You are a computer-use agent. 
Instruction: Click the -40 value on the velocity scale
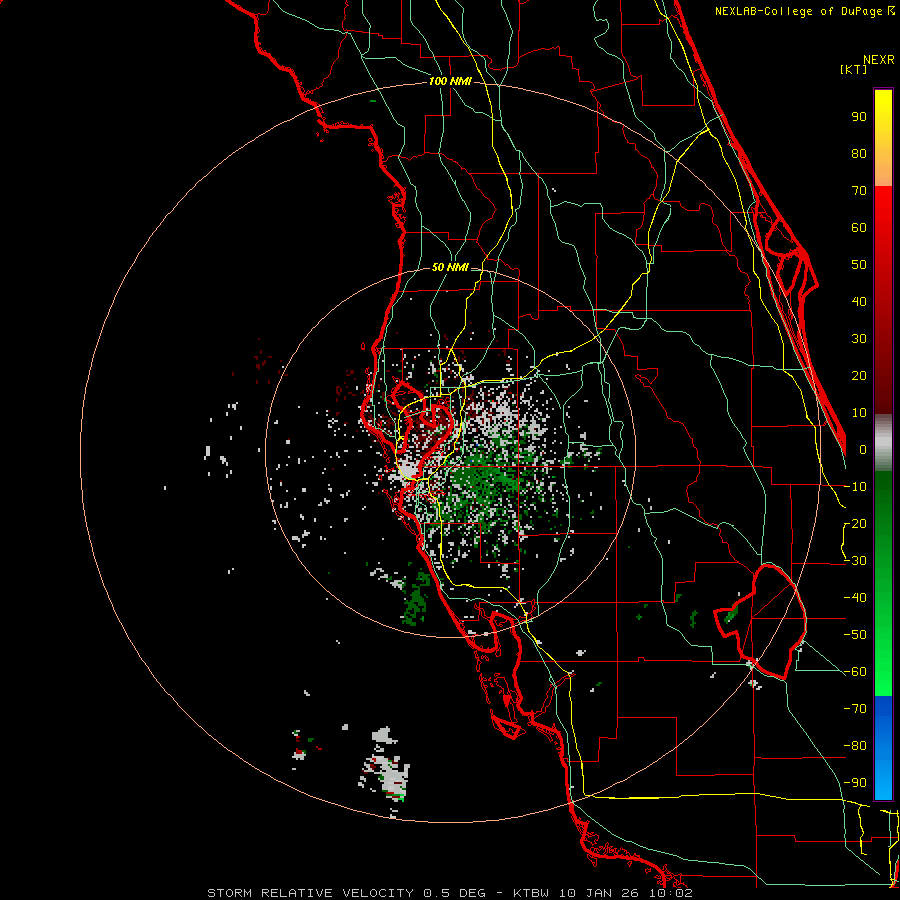855,598
